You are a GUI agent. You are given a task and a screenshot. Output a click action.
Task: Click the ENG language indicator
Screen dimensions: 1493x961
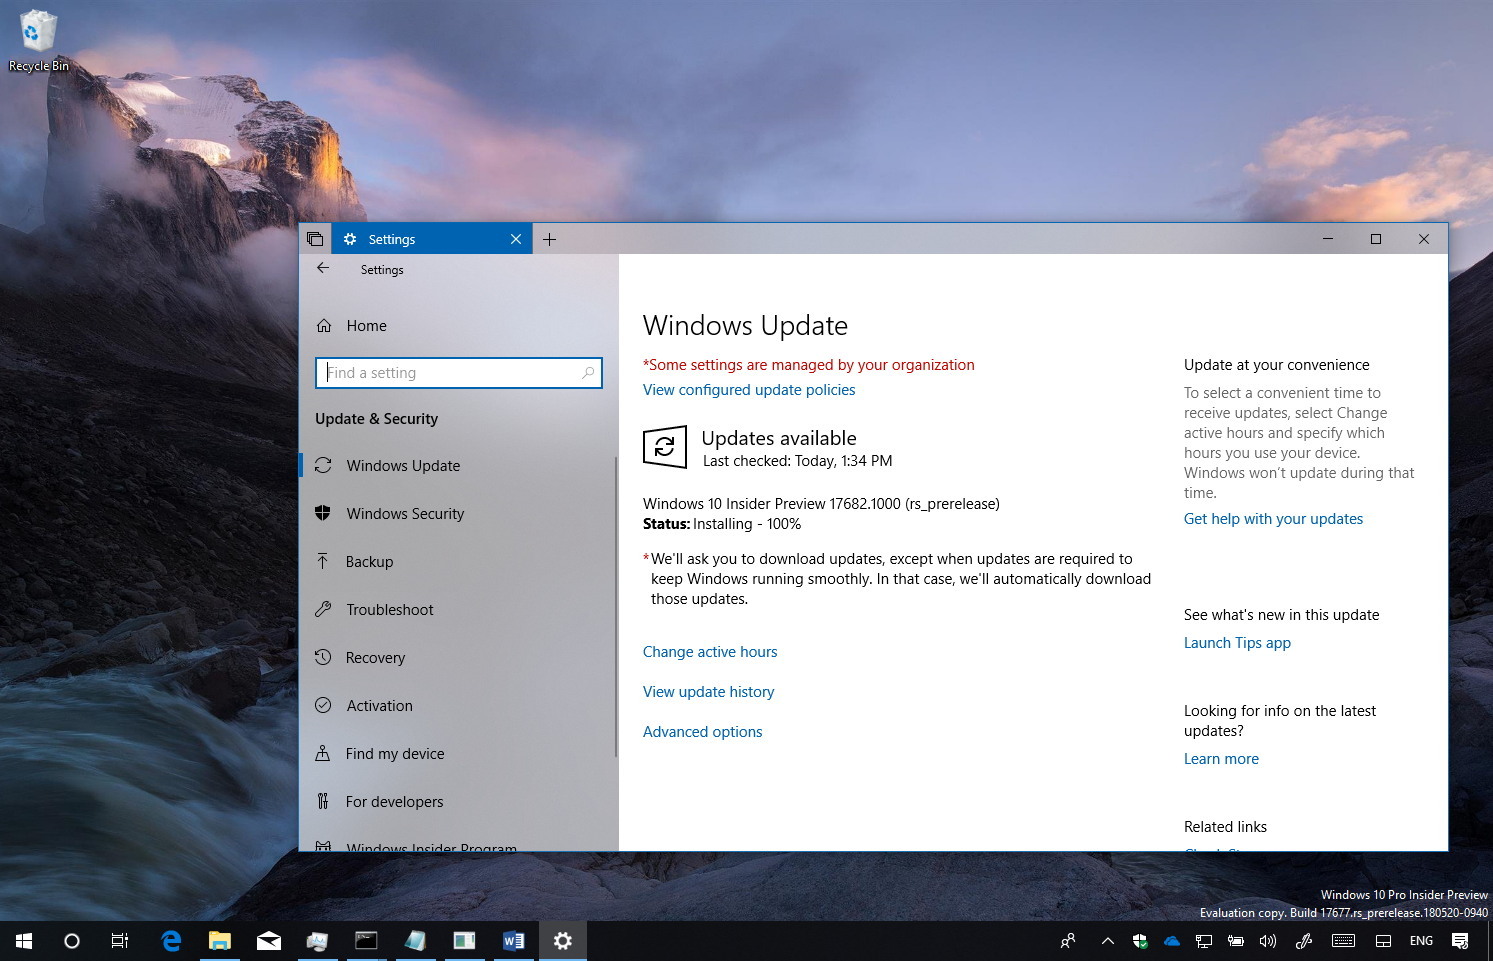tap(1421, 941)
